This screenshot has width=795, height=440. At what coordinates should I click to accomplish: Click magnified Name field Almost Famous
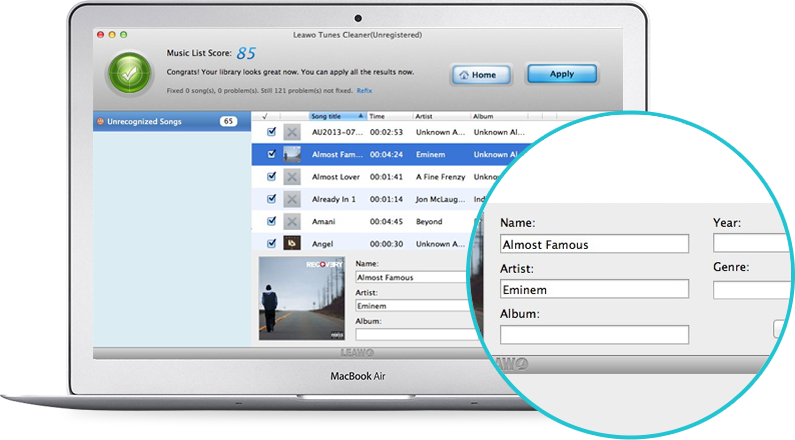click(x=594, y=244)
